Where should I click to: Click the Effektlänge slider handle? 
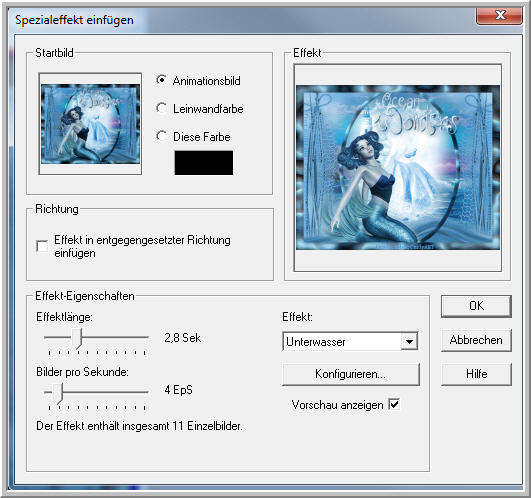78,339
